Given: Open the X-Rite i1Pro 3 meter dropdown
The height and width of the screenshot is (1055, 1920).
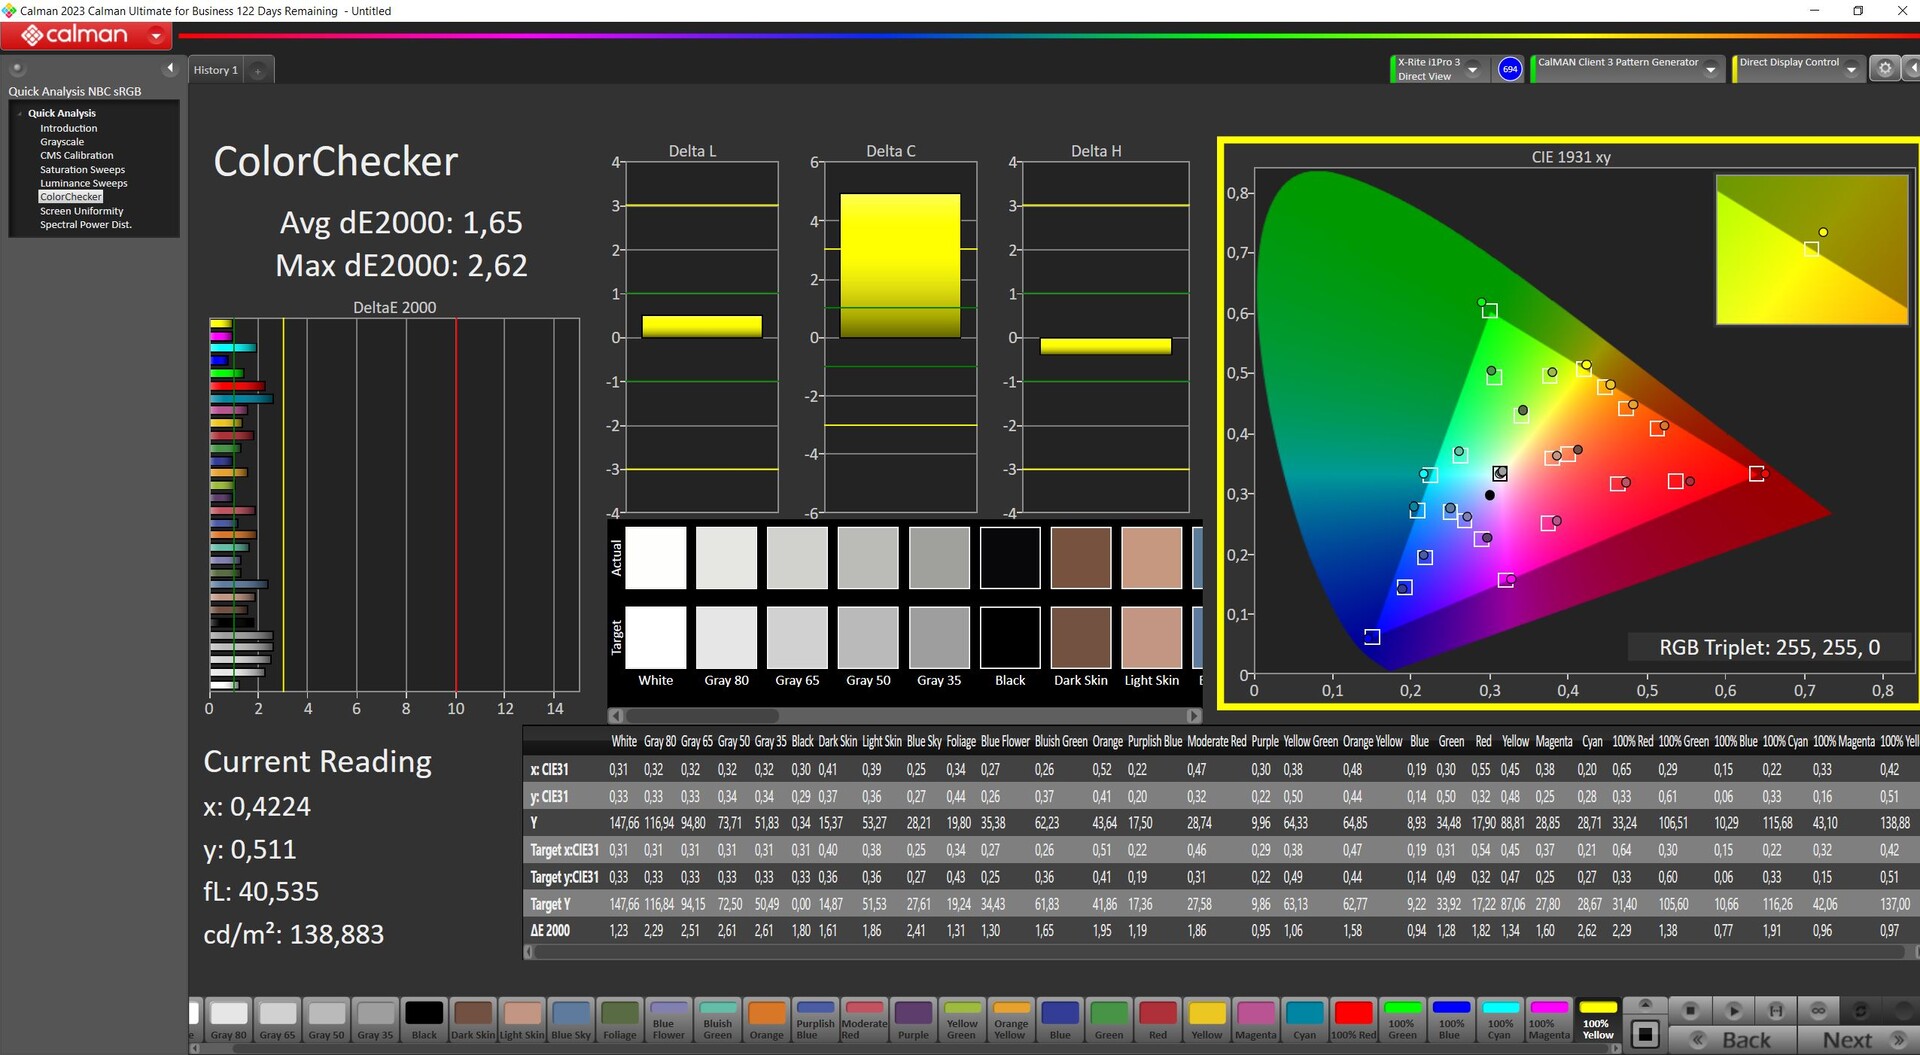Looking at the screenshot, I should click(1472, 69).
